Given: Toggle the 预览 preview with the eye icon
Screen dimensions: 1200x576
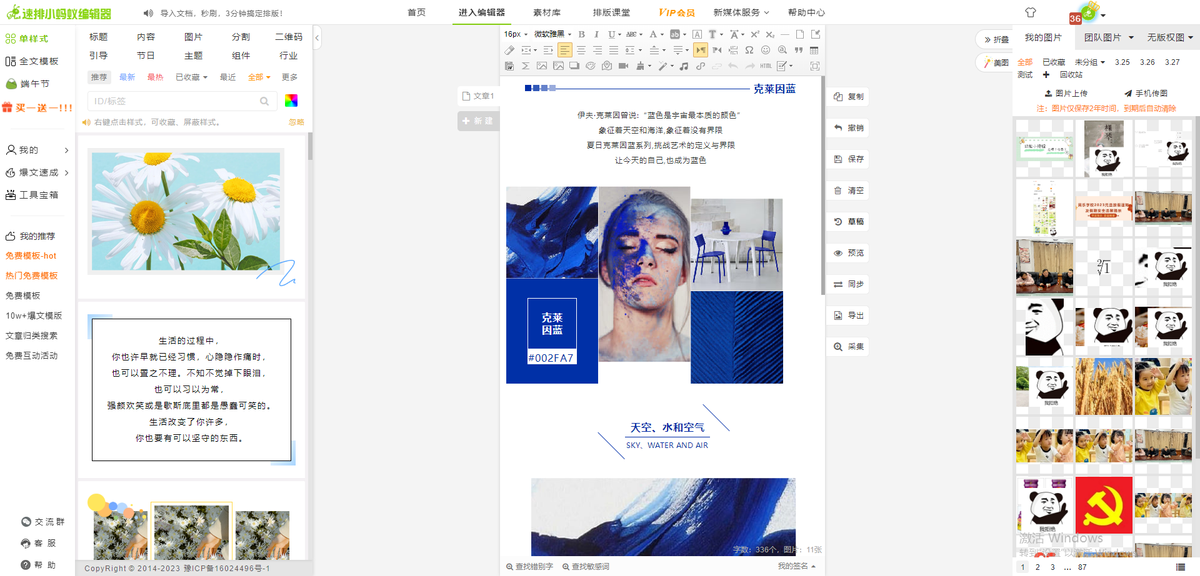Looking at the screenshot, I should click(x=848, y=254).
